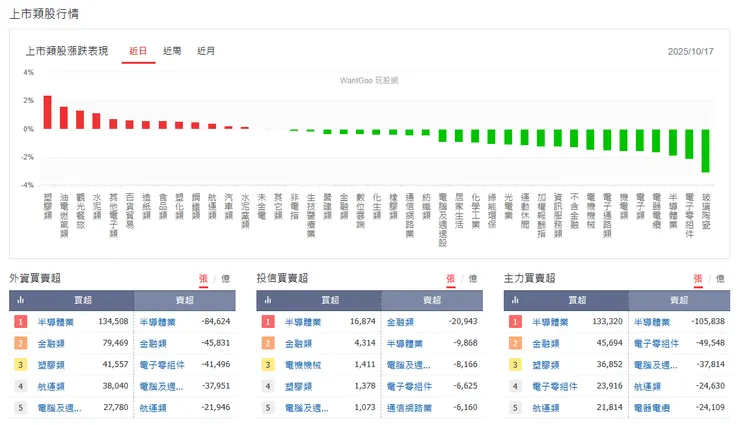
Task: Click the red 觀光餐旅 bar in chart
Action: point(80,120)
